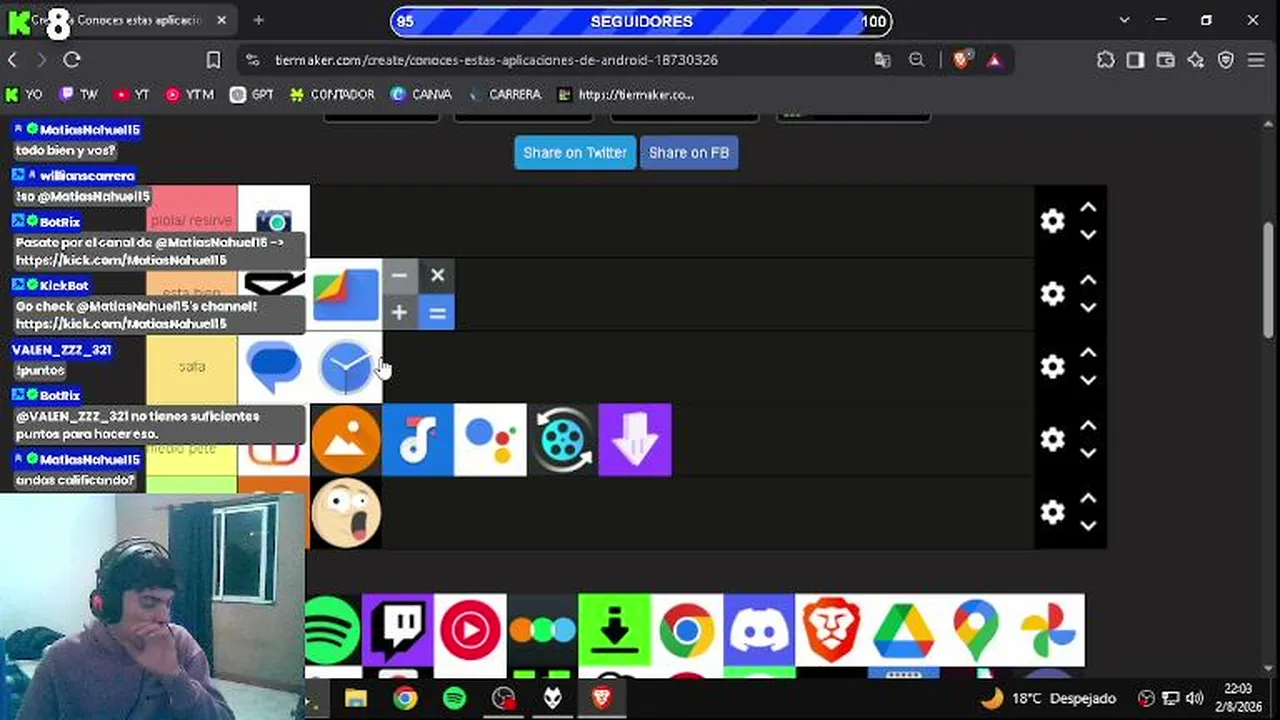Screen dimensions: 1280x720
Task: Show the browser sidebar panel
Action: coord(1135,60)
